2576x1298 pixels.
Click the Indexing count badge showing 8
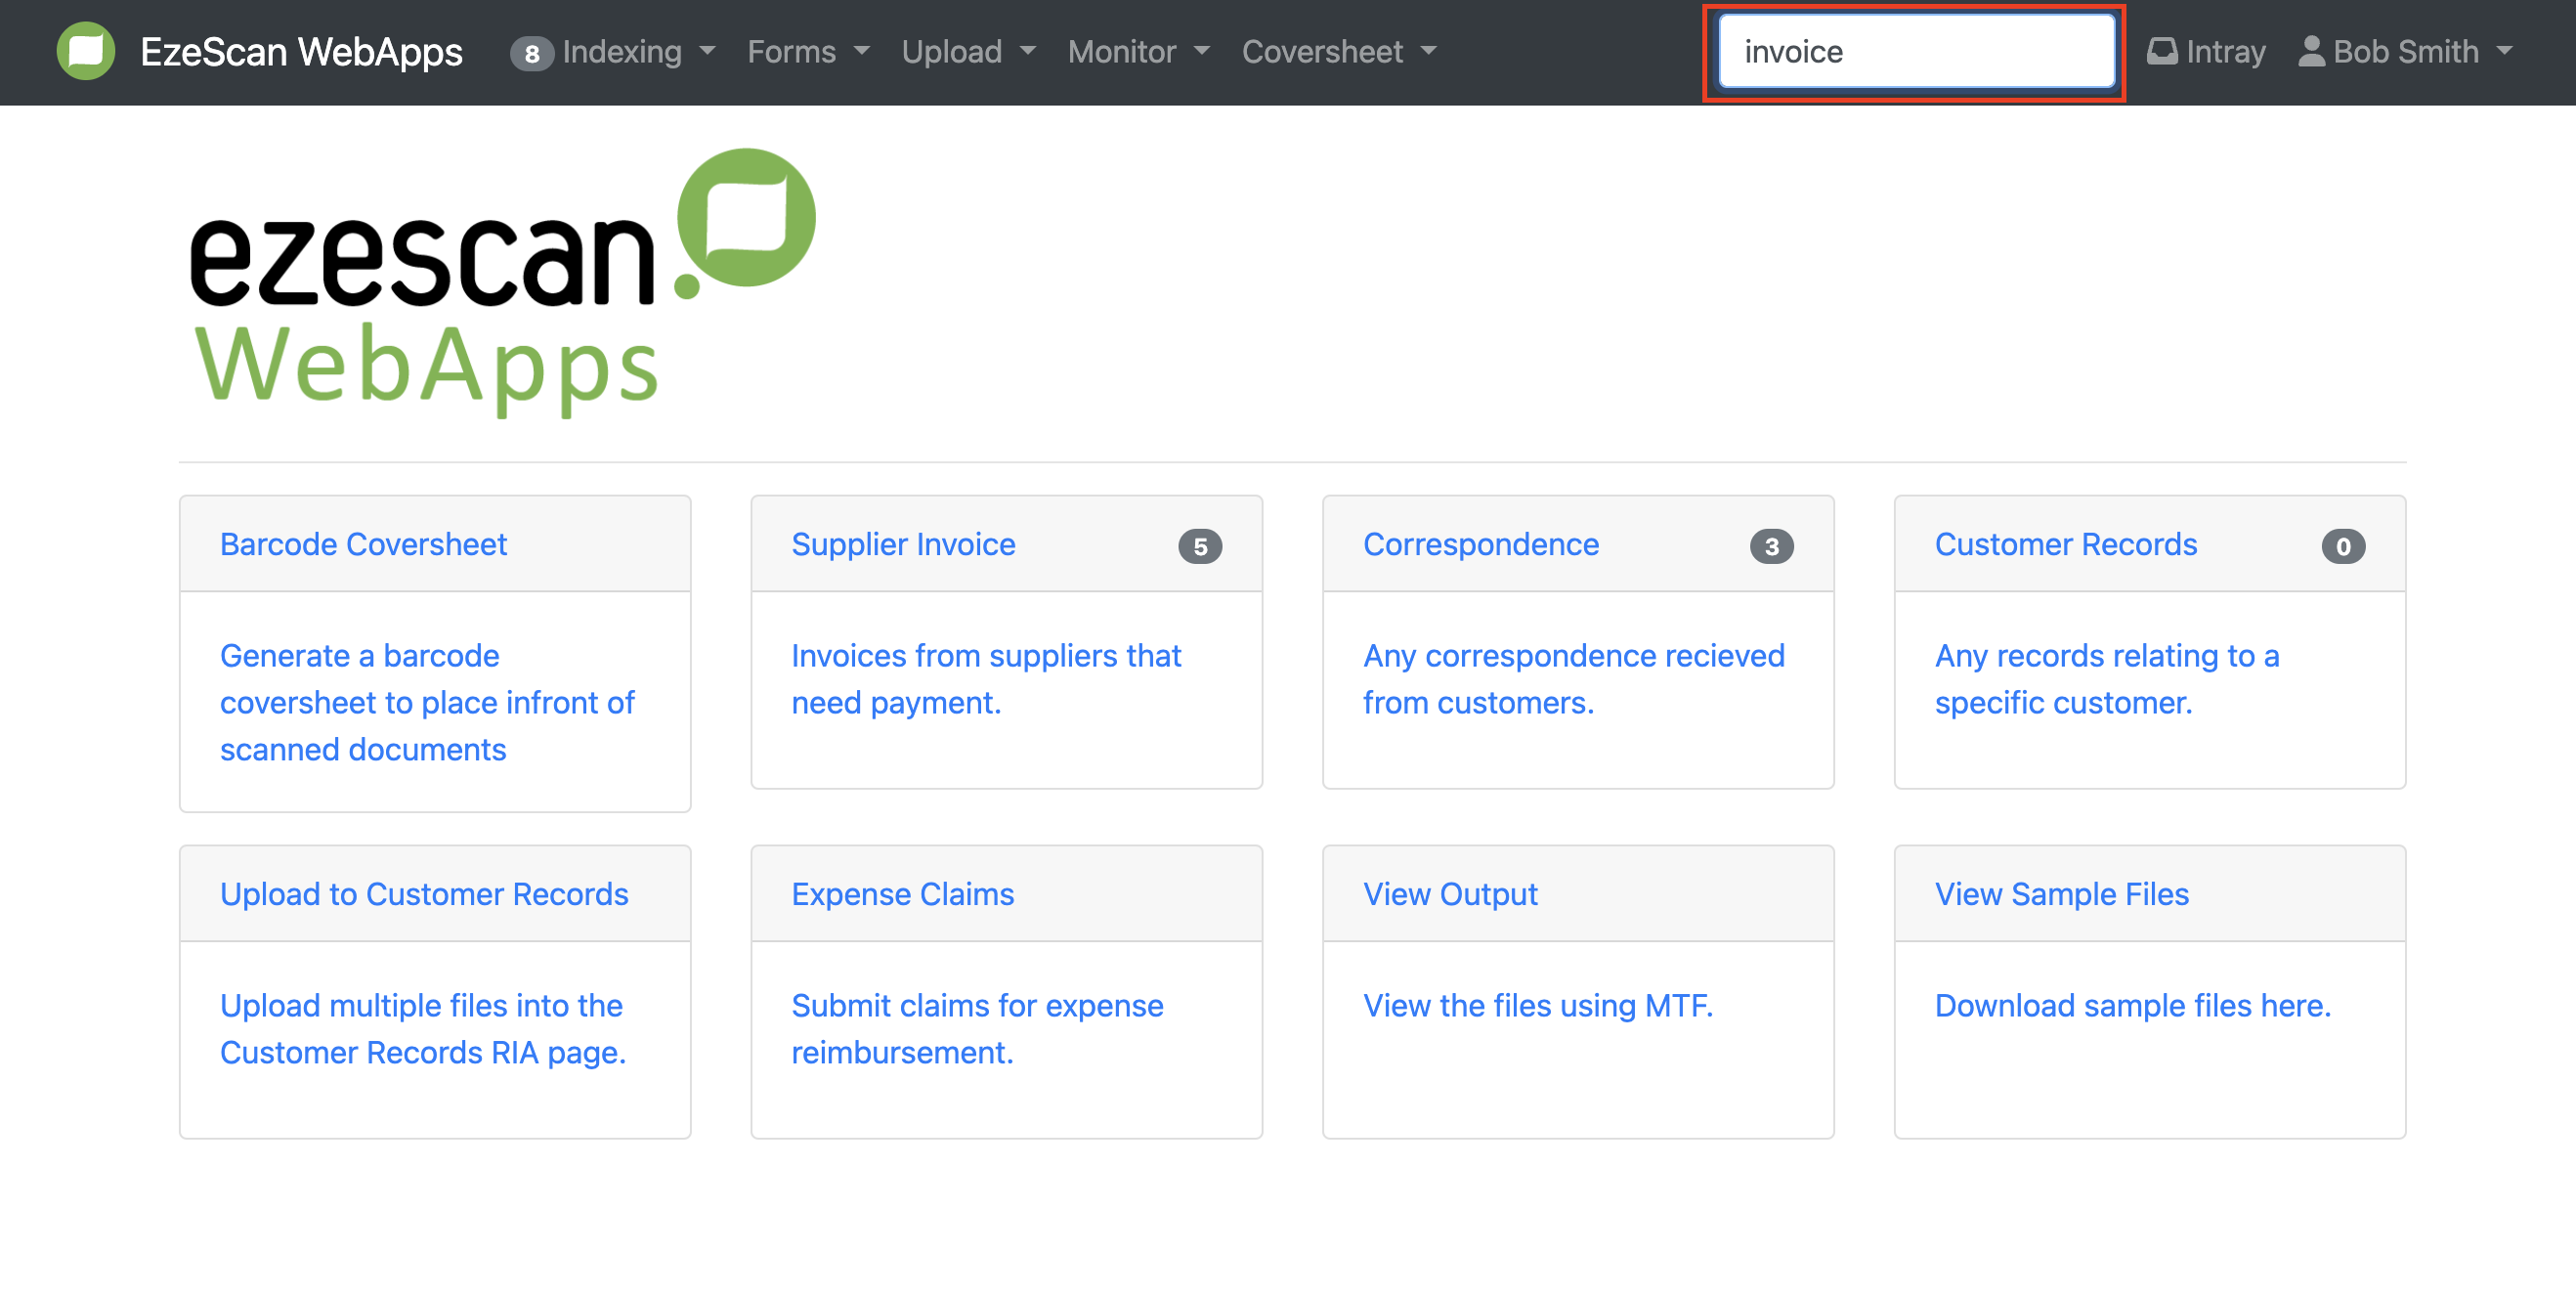[531, 53]
